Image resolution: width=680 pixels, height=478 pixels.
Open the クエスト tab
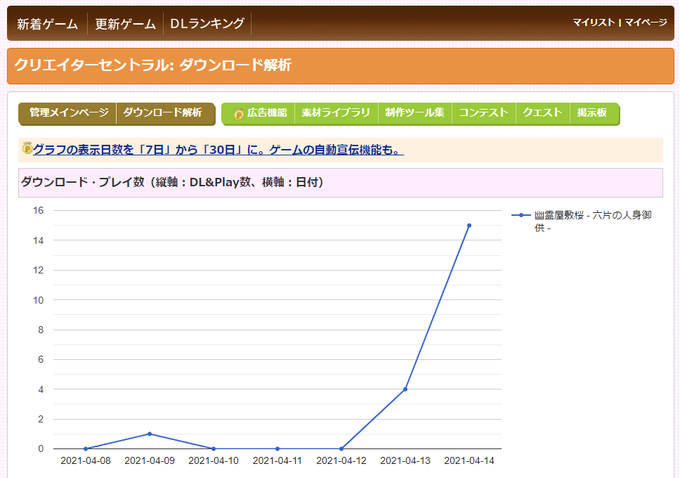point(543,113)
